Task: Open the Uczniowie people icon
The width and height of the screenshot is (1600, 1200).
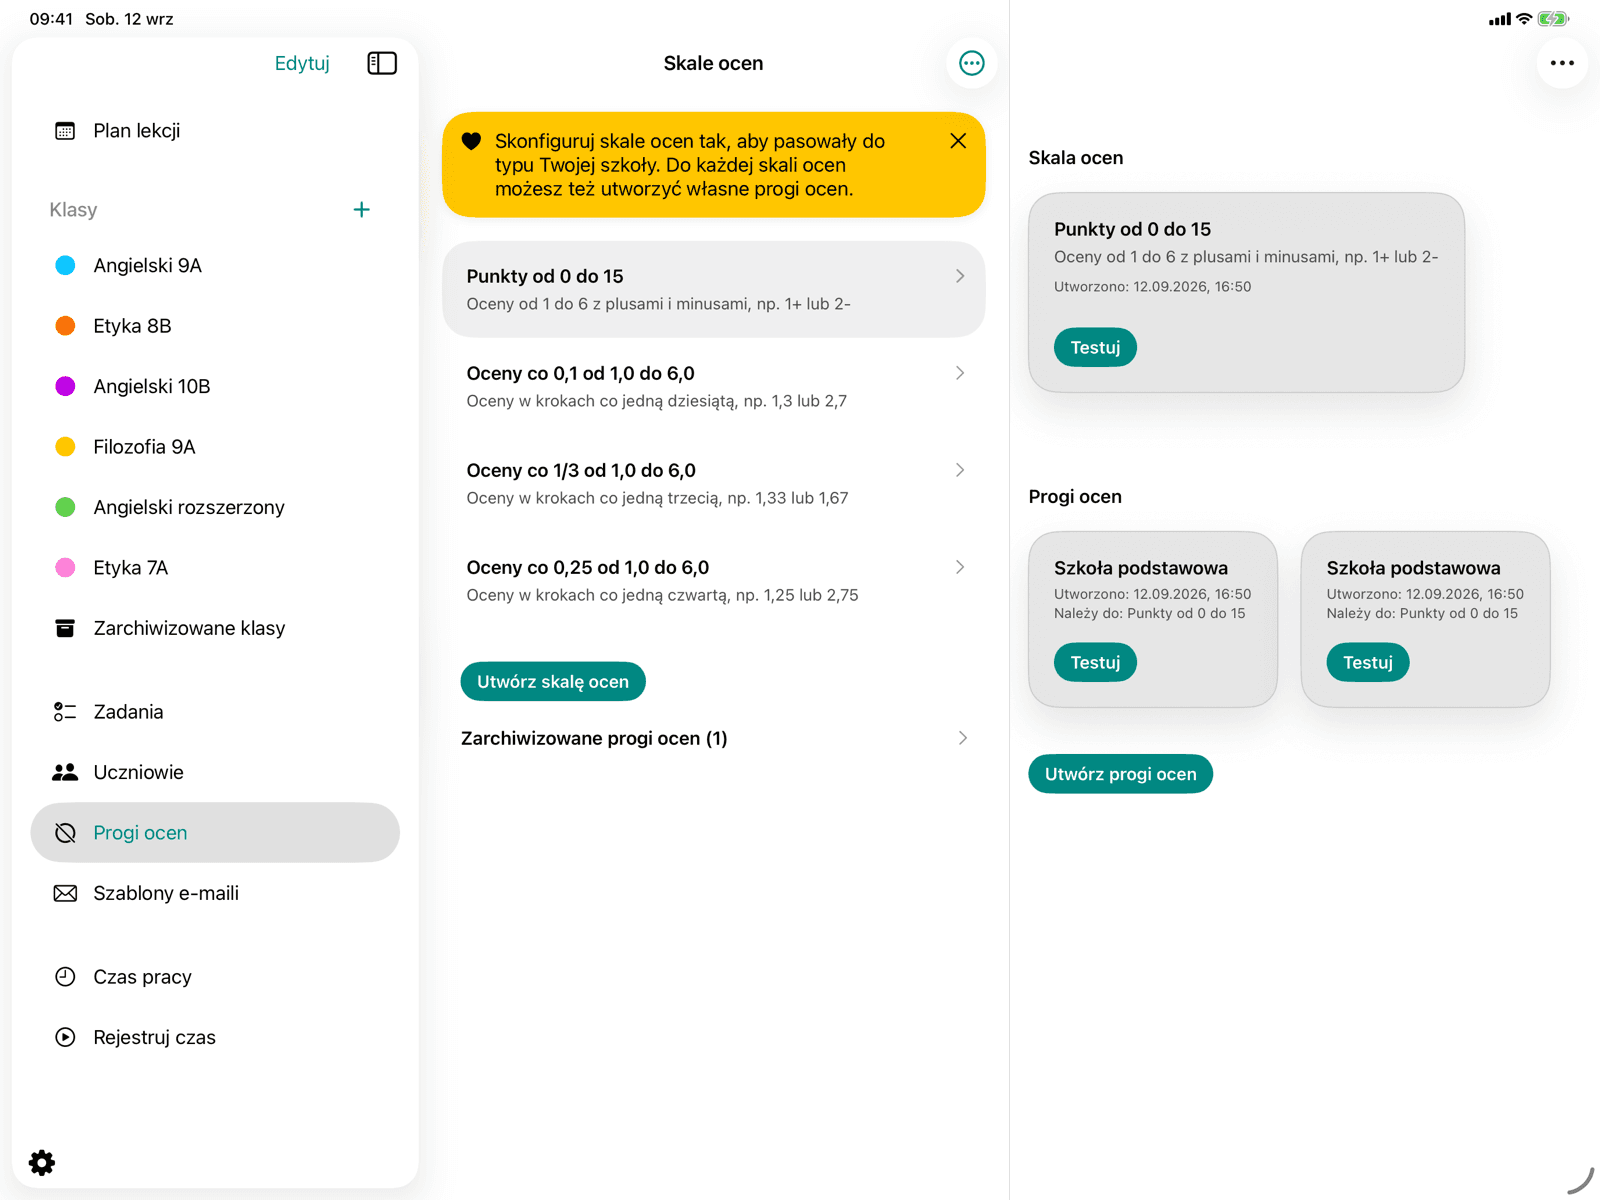Action: (x=65, y=772)
